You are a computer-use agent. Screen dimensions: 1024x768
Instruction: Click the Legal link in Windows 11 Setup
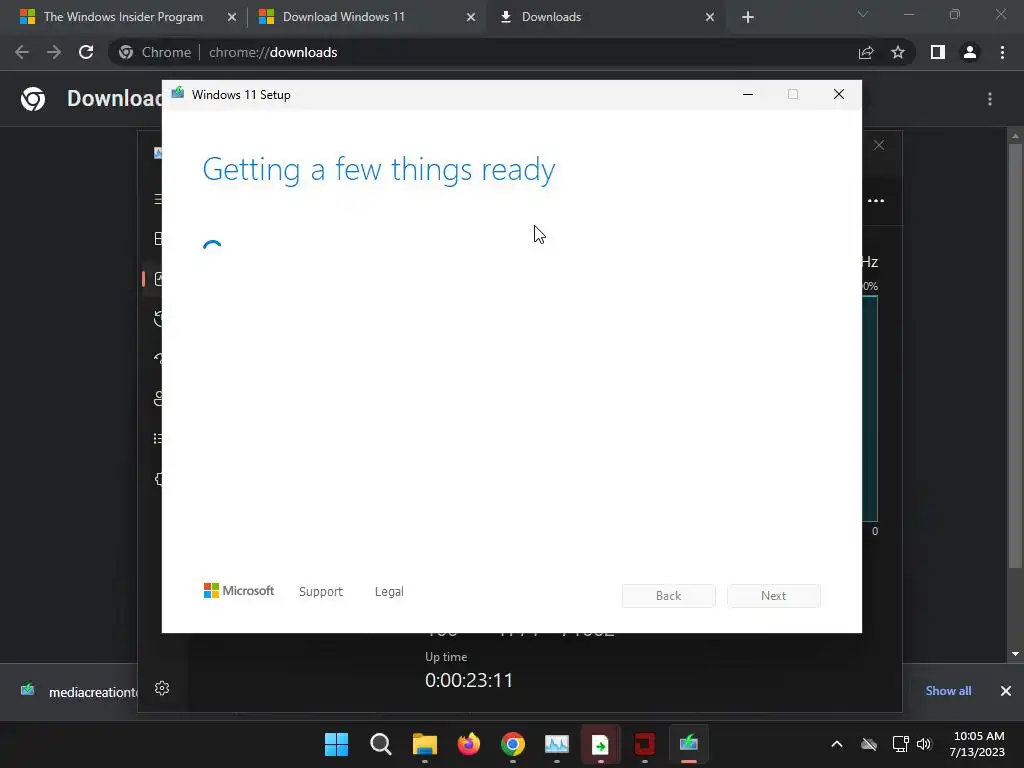[389, 592]
